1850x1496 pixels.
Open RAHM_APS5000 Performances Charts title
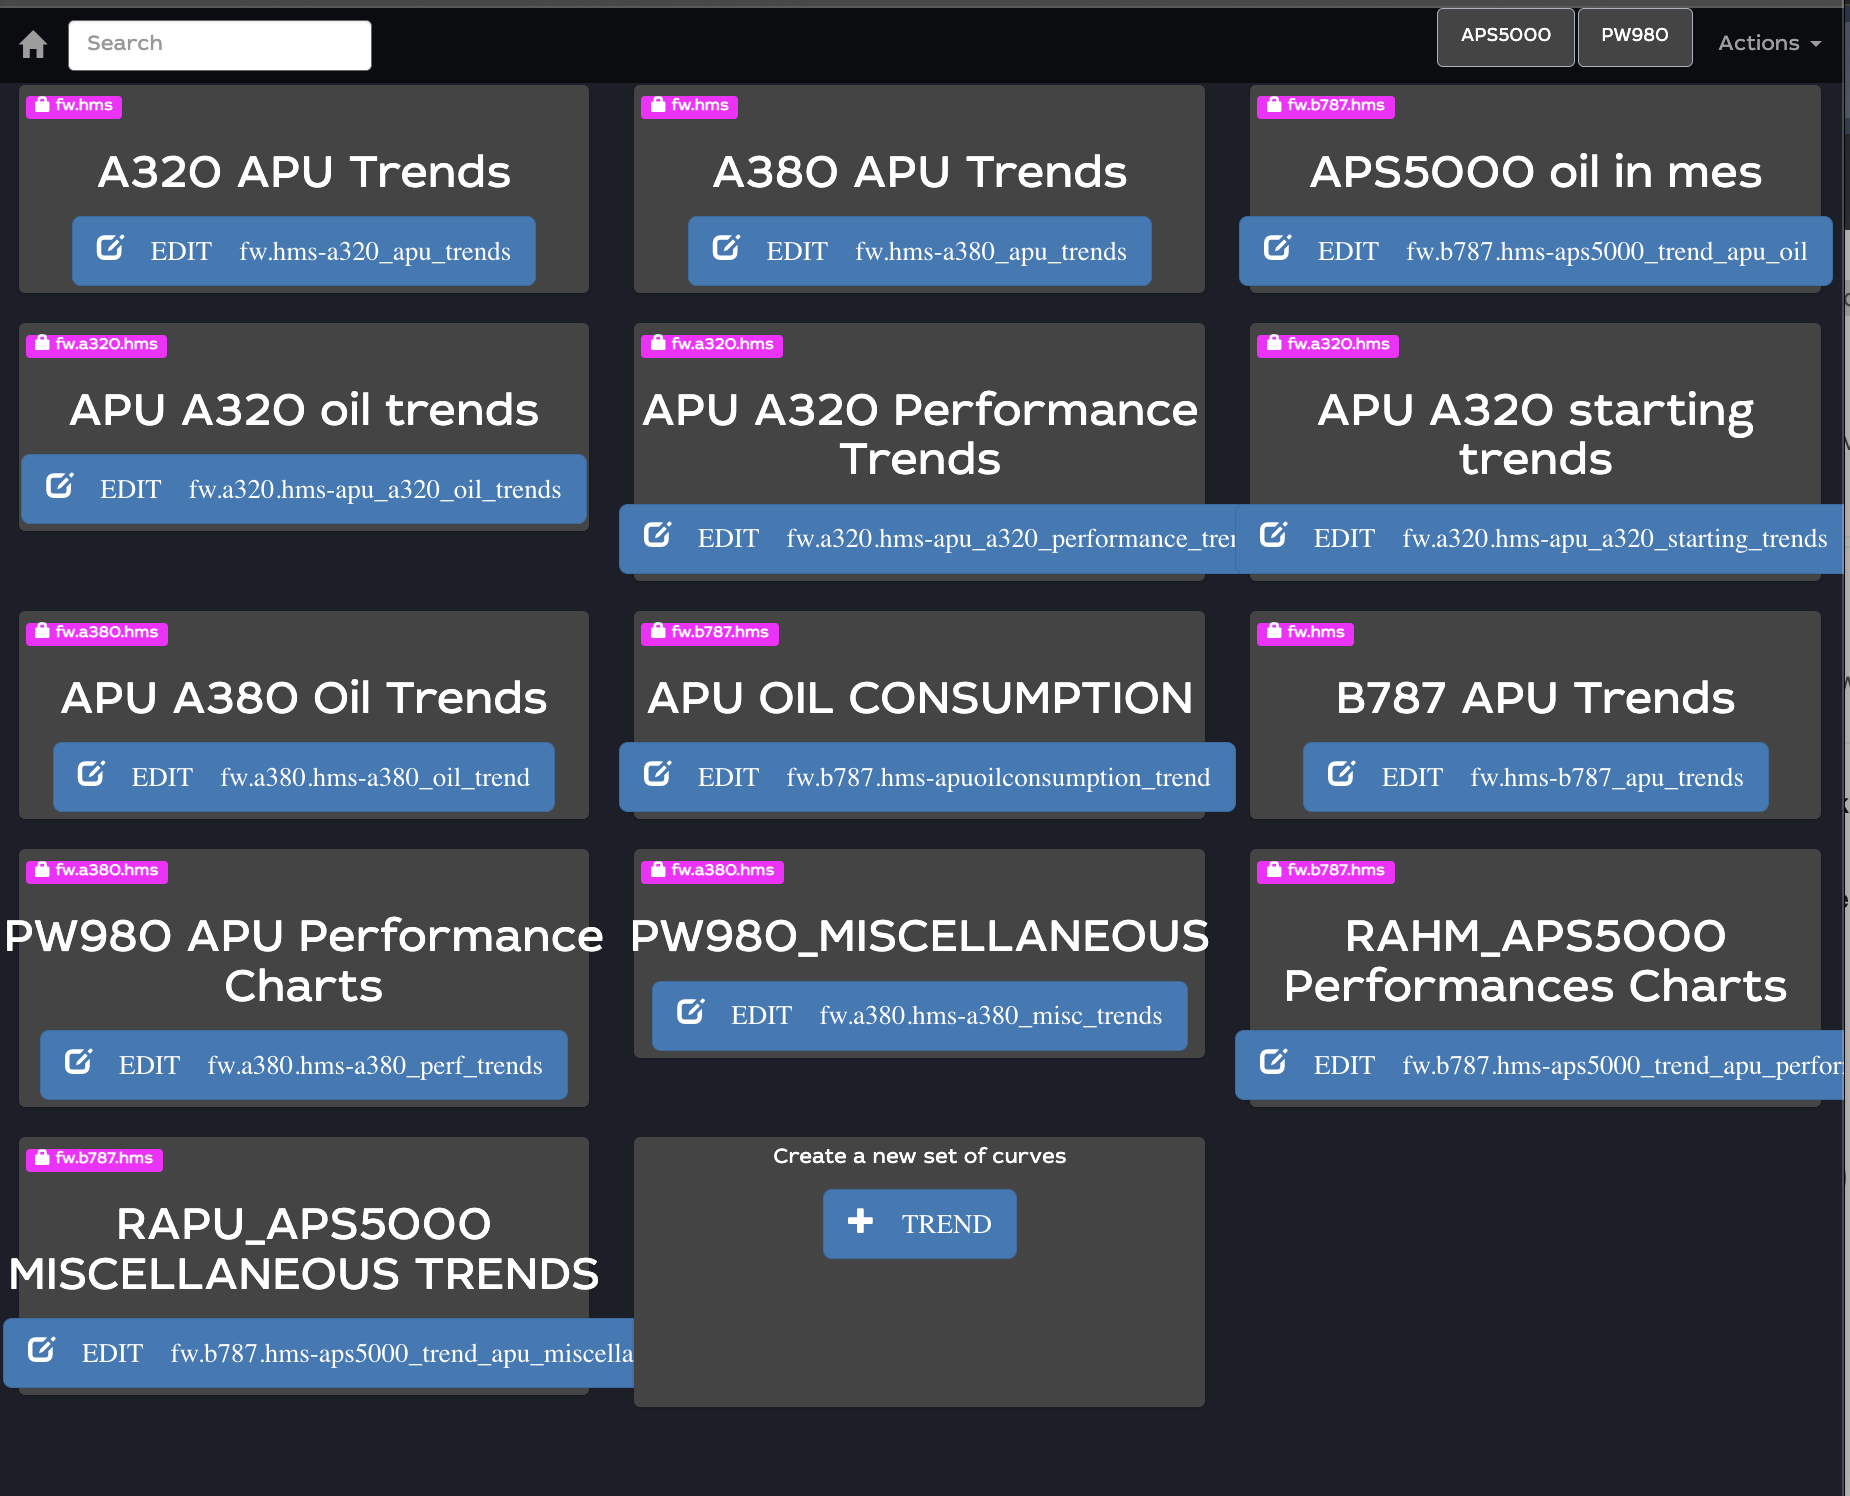pyautogui.click(x=1536, y=961)
